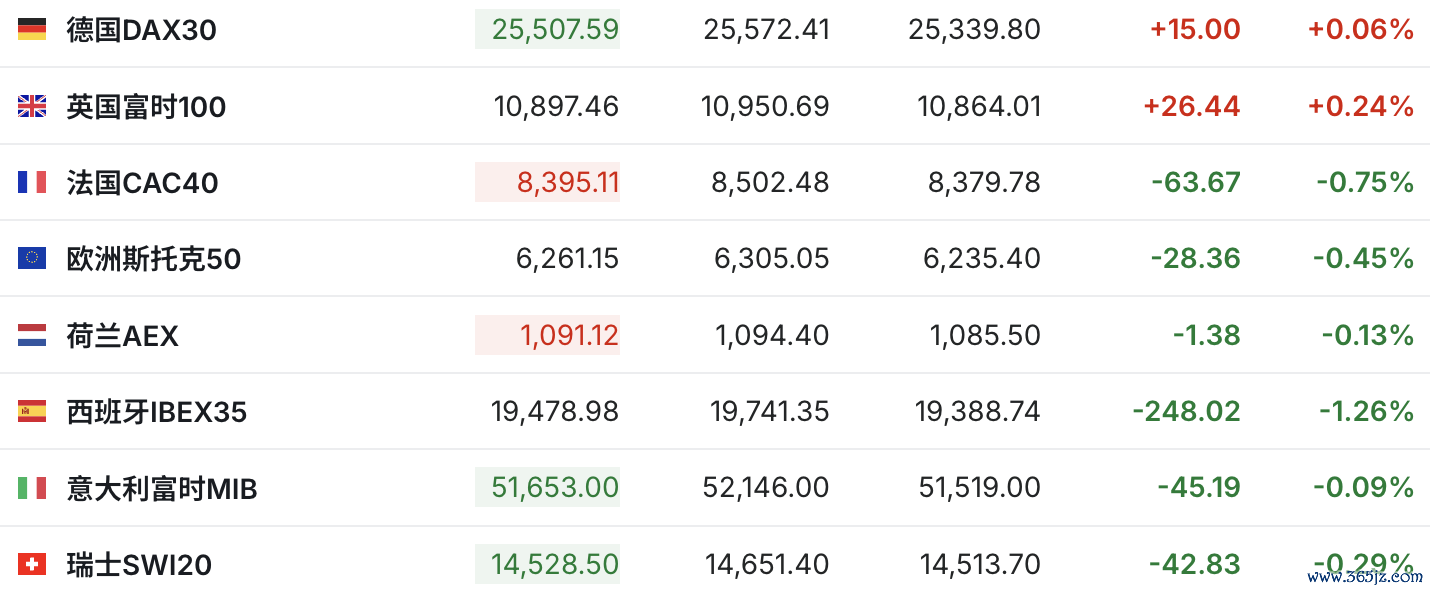
Task: Click the UK flag icon
Action: [x=32, y=106]
